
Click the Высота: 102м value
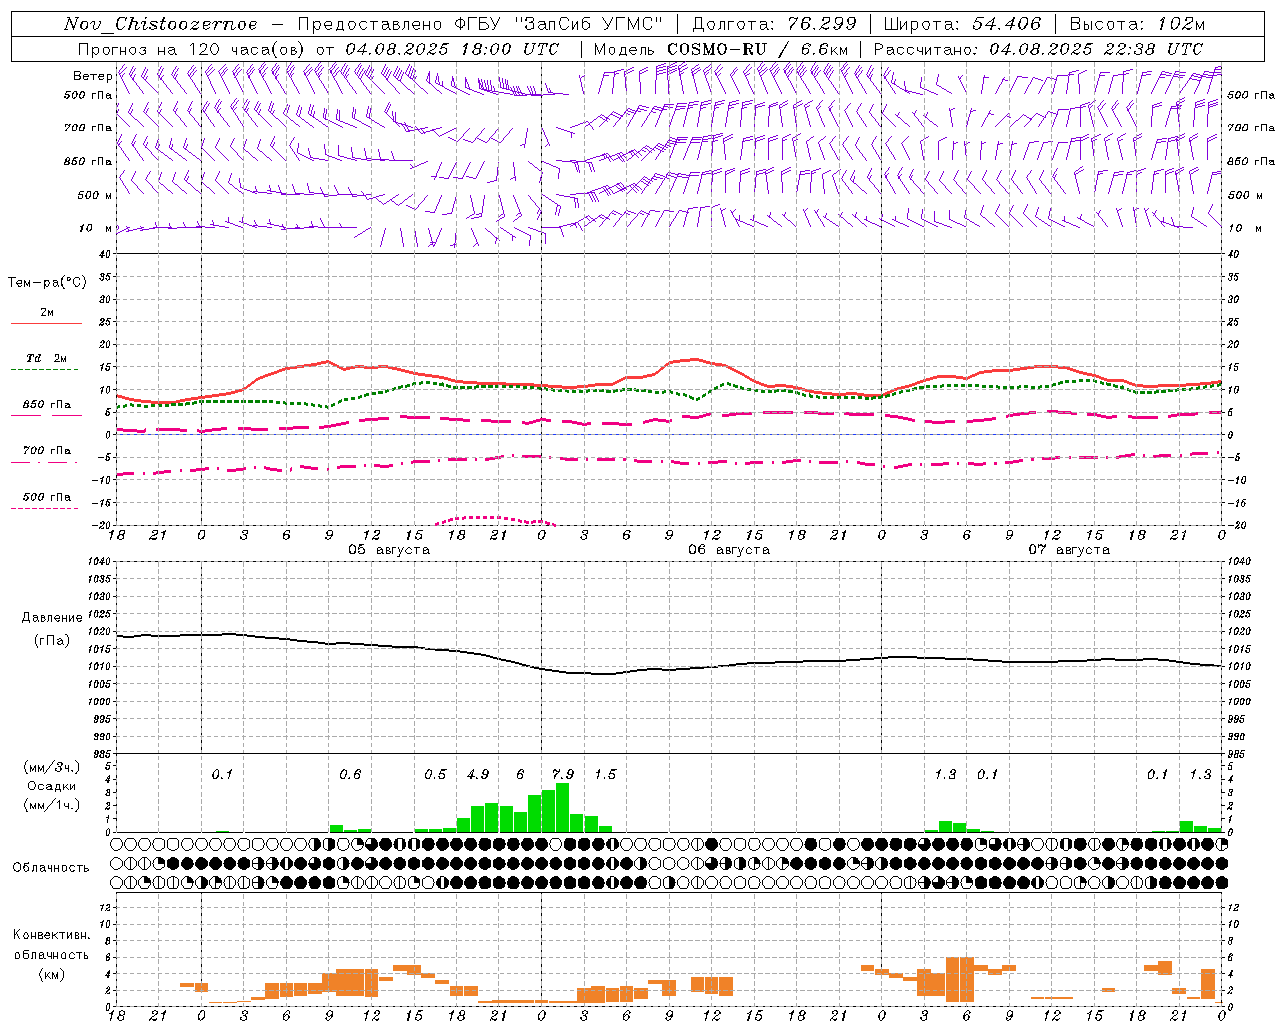1137,24
